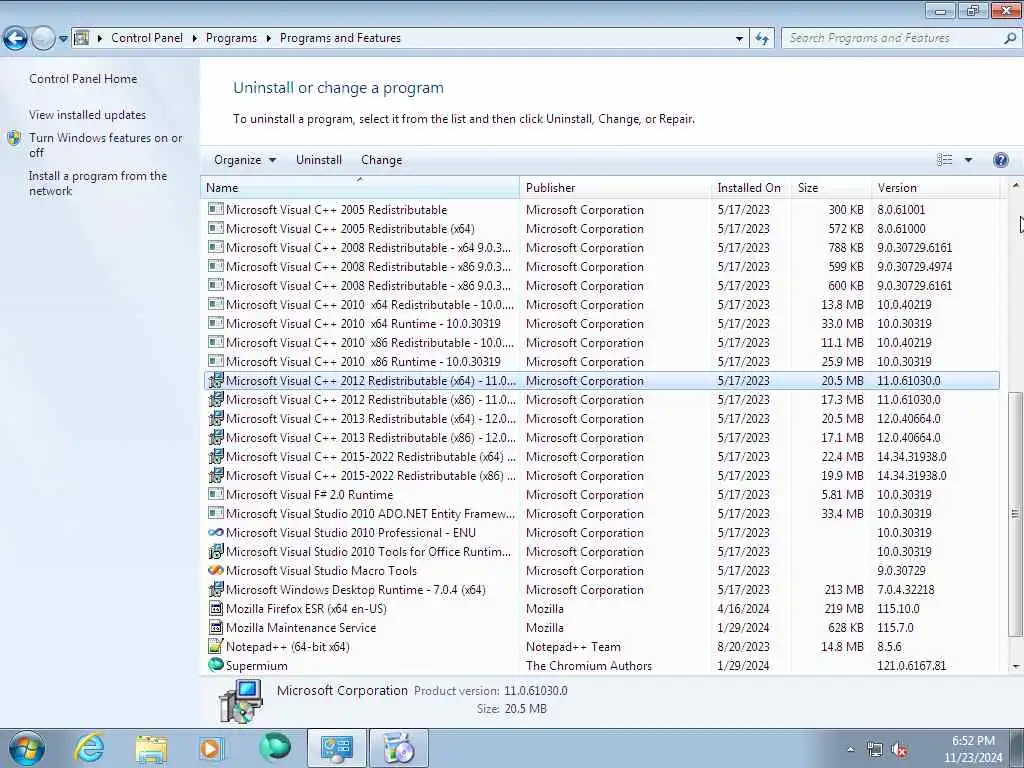Viewport: 1024px width, 768px height.
Task: Open Supermium browser from taskbar
Action: (x=275, y=748)
